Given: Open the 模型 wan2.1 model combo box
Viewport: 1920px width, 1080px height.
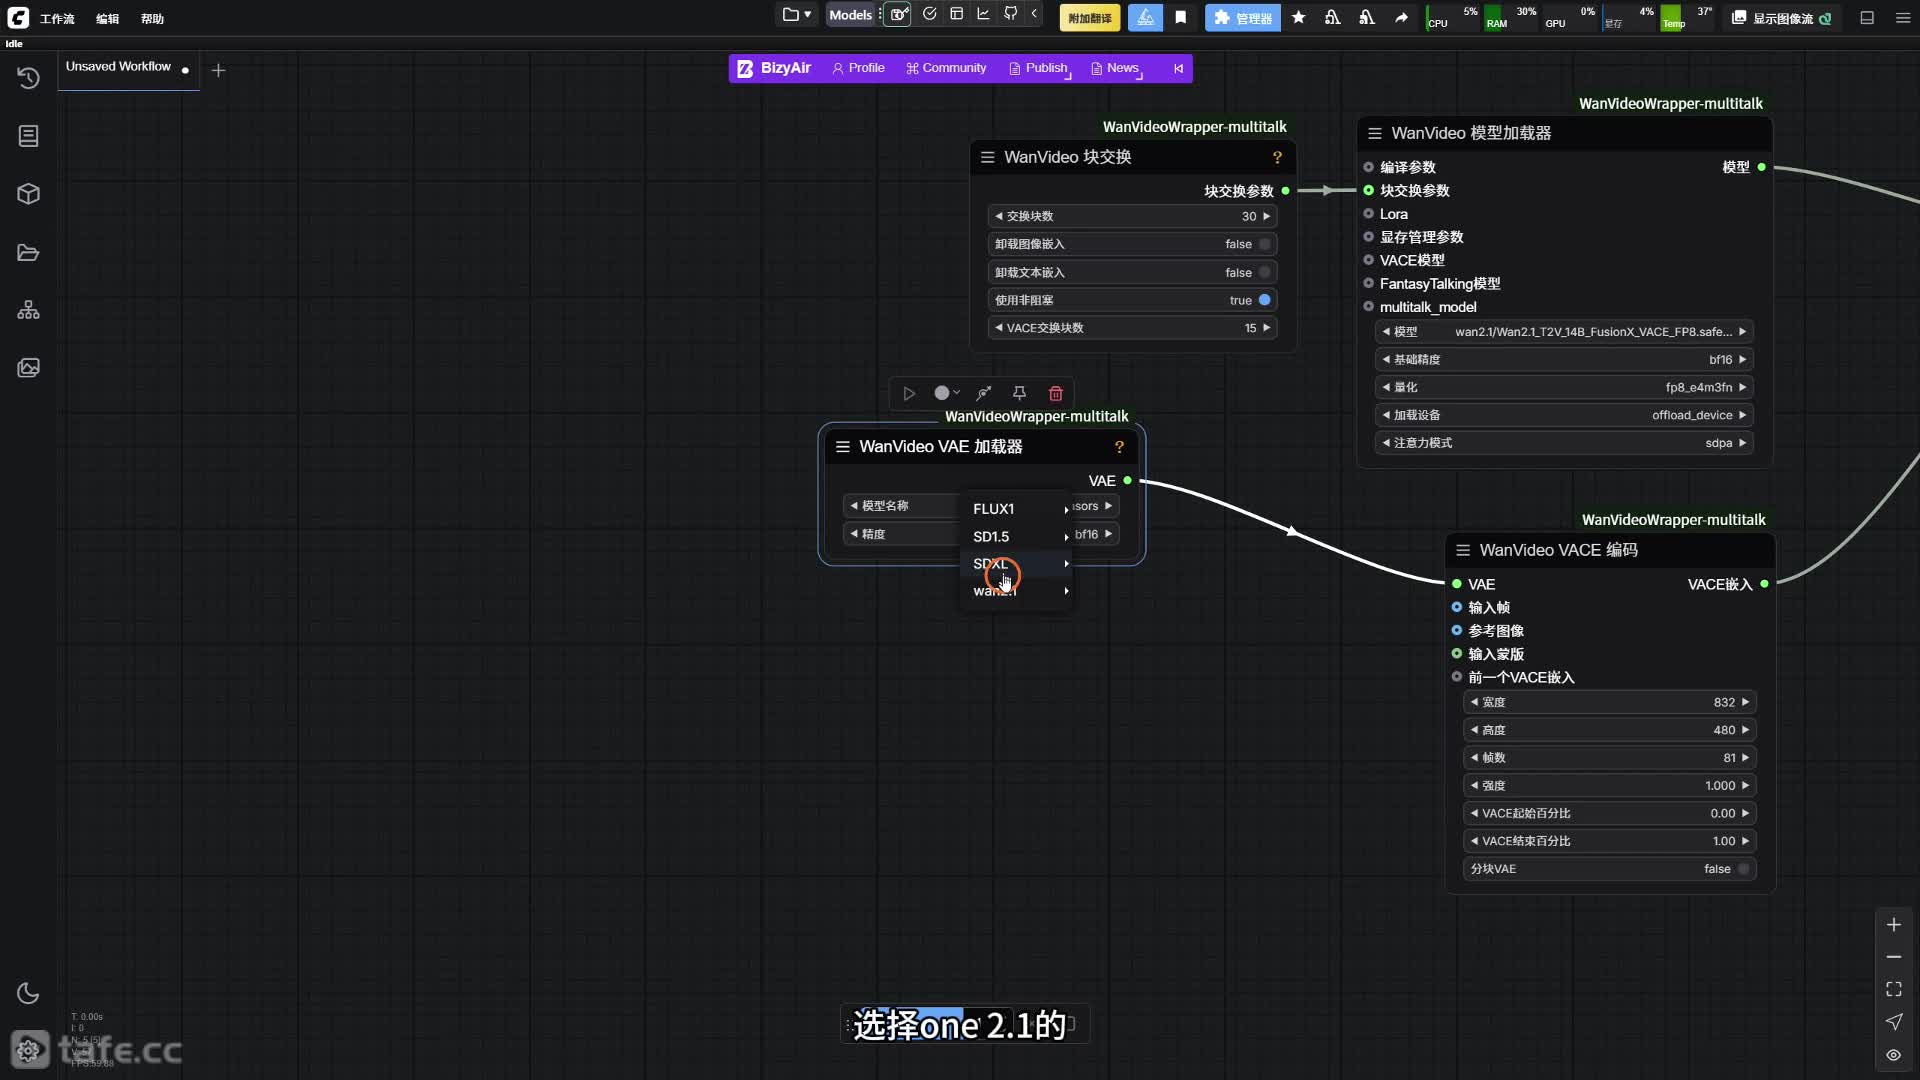Looking at the screenshot, I should (x=1564, y=331).
